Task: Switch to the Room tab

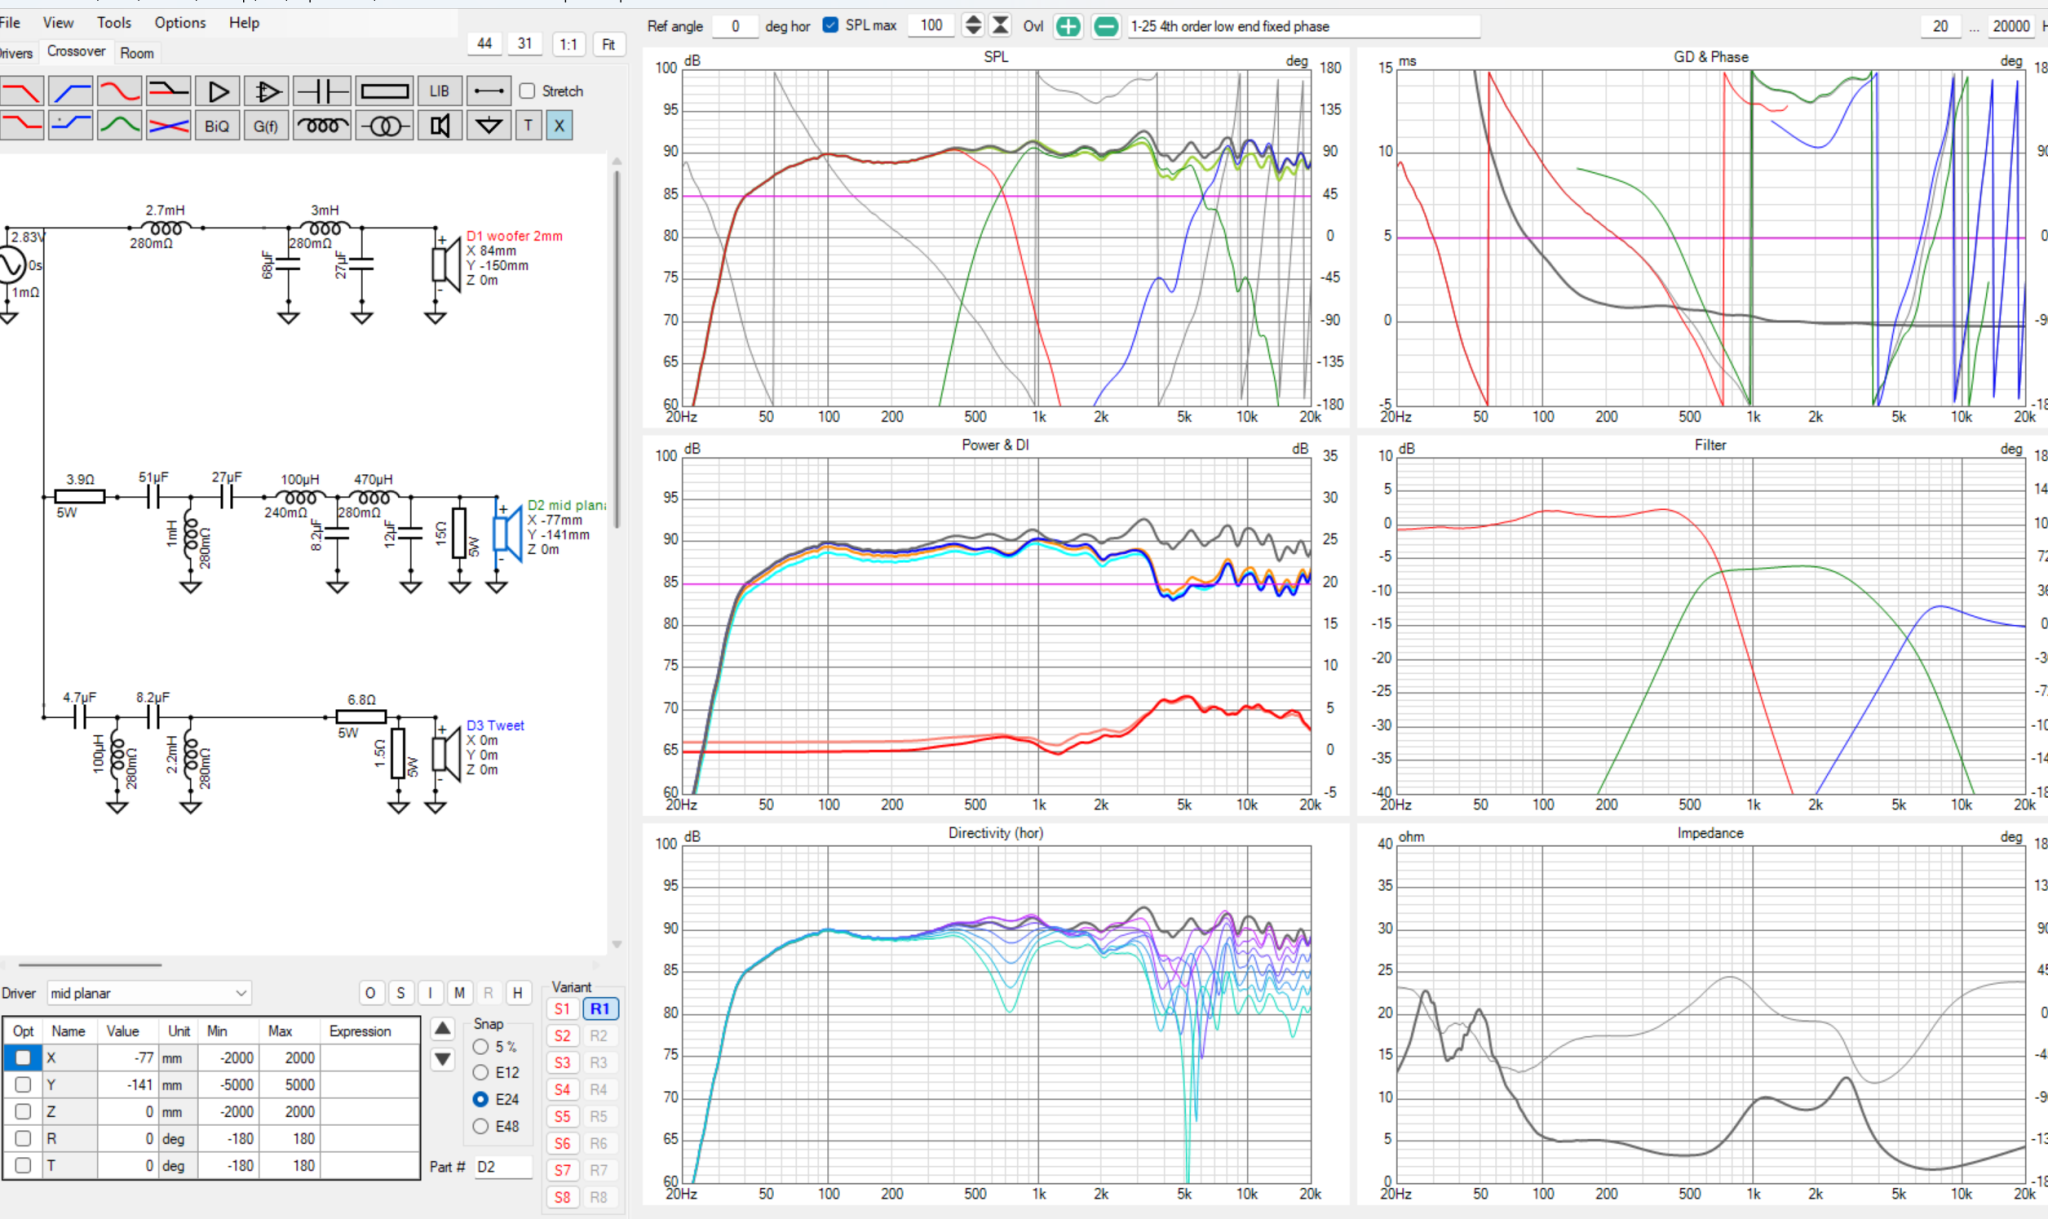Action: pos(137,53)
